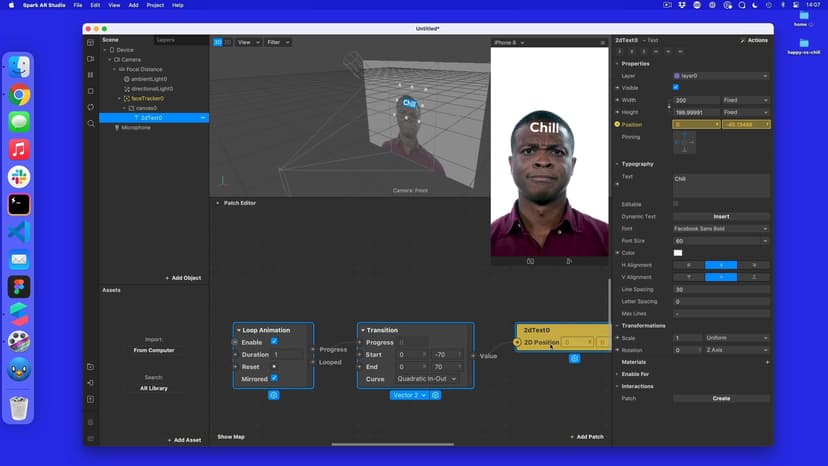Set V Alignment to middle
The width and height of the screenshot is (828, 466).
pos(721,277)
